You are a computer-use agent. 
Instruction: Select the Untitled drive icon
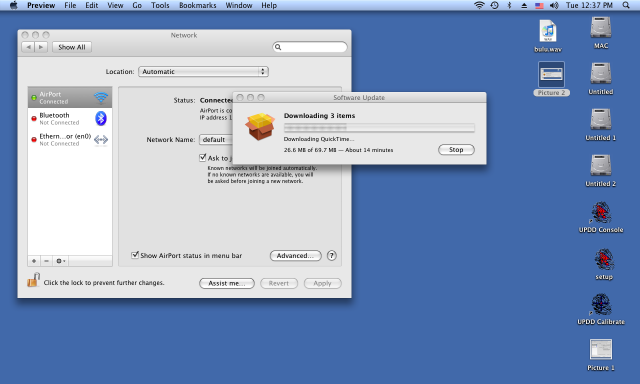[x=601, y=78]
